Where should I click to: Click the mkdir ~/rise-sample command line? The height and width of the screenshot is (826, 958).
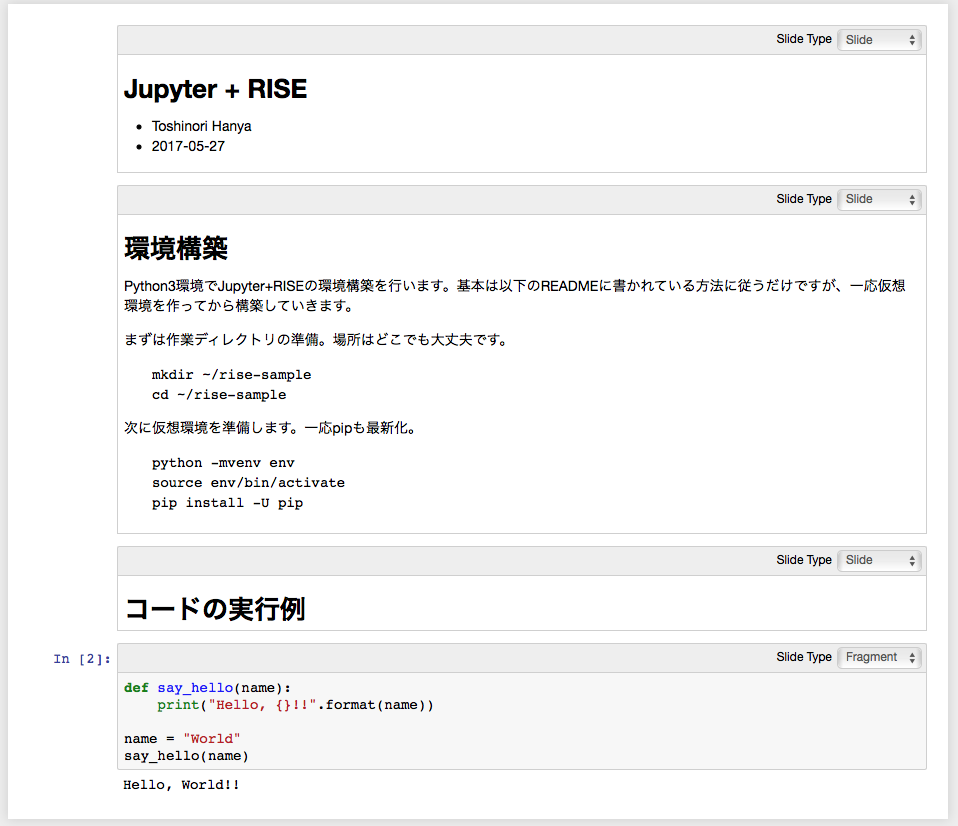coord(231,375)
